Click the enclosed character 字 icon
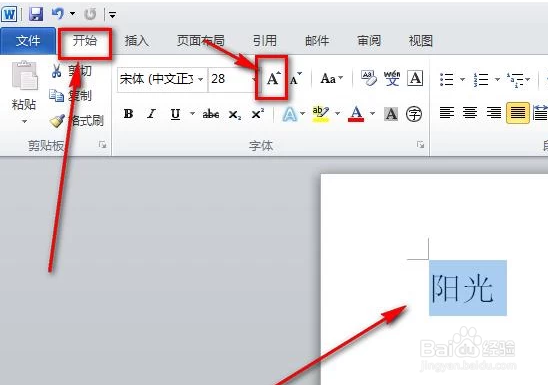The width and height of the screenshot is (548, 385). tap(414, 114)
